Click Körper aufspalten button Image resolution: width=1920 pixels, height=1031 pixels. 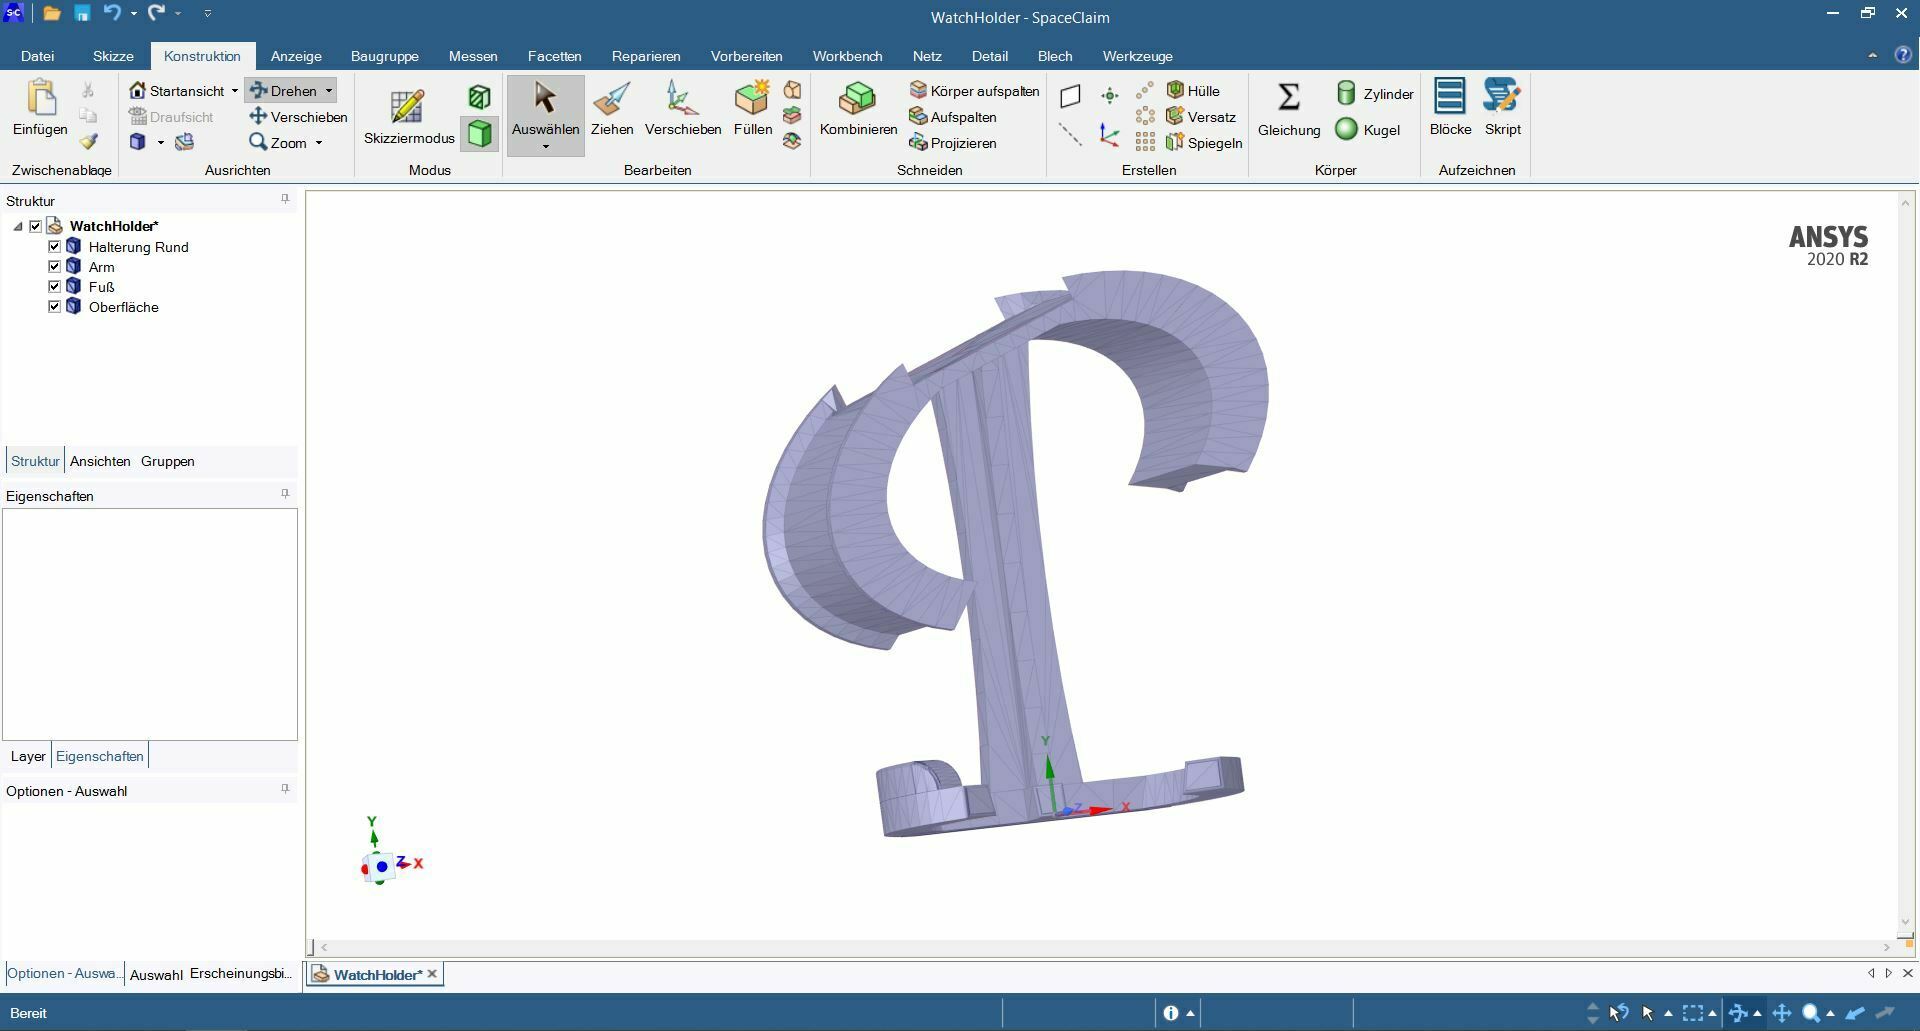pyautogui.click(x=974, y=91)
